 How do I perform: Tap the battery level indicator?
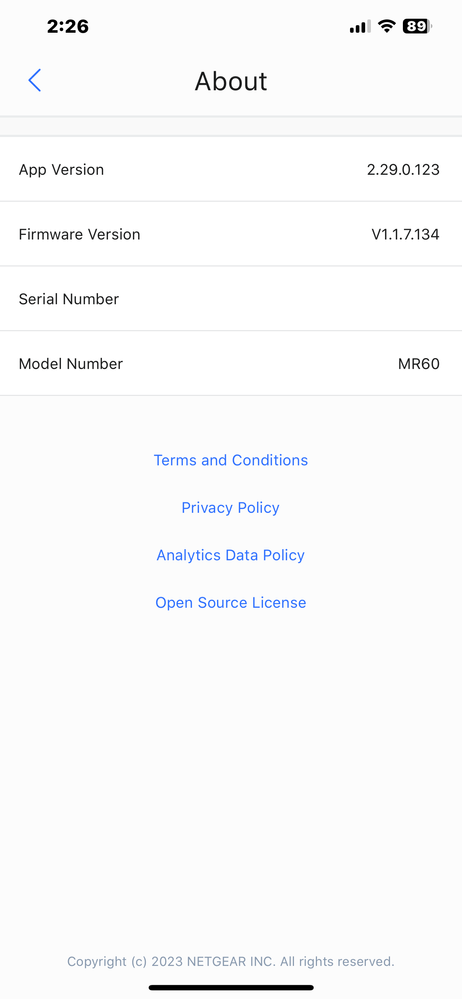pos(417,26)
